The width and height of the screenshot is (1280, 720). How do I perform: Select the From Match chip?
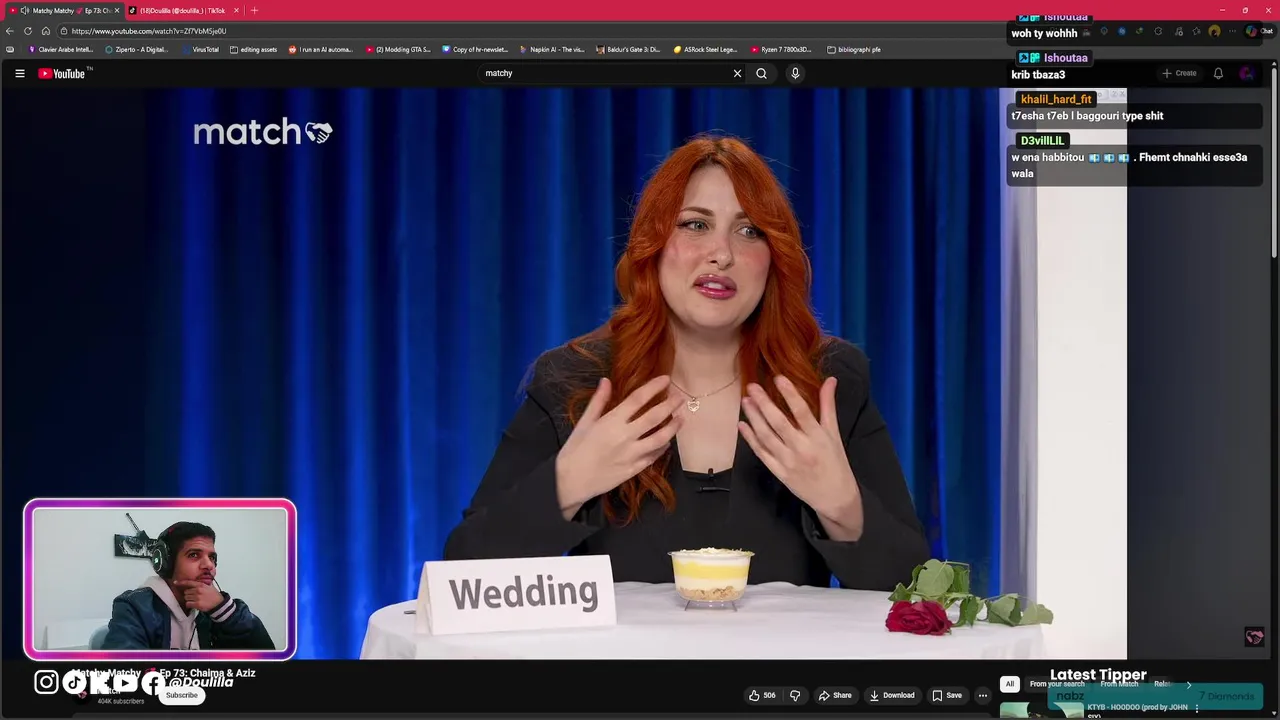[x=1119, y=684]
